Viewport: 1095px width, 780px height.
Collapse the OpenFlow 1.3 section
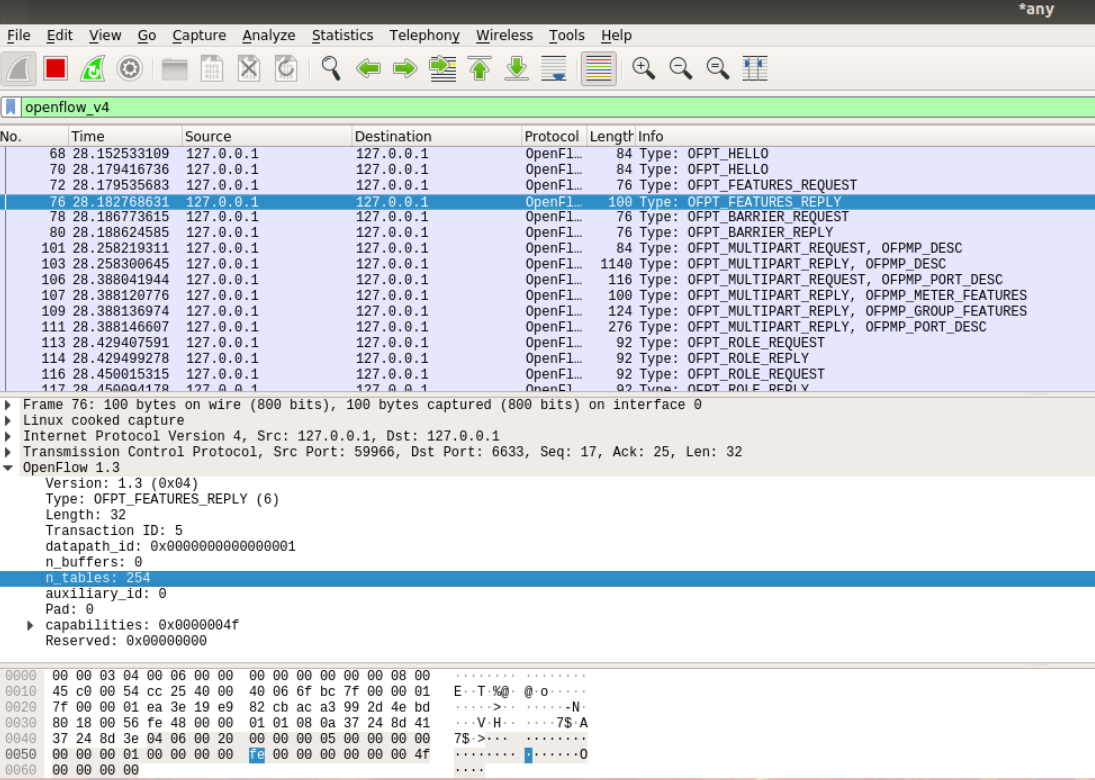9,468
